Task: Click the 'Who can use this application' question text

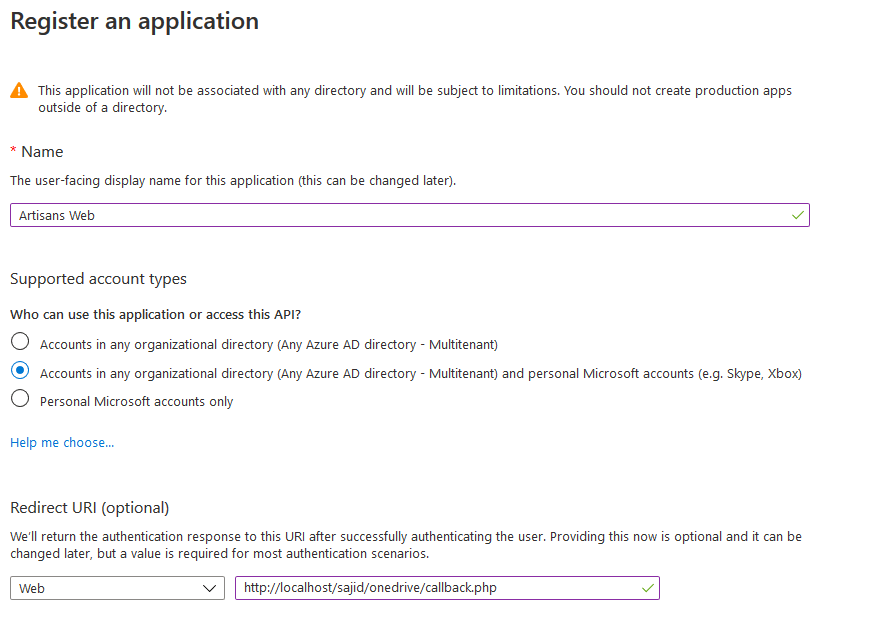Action: pos(156,314)
